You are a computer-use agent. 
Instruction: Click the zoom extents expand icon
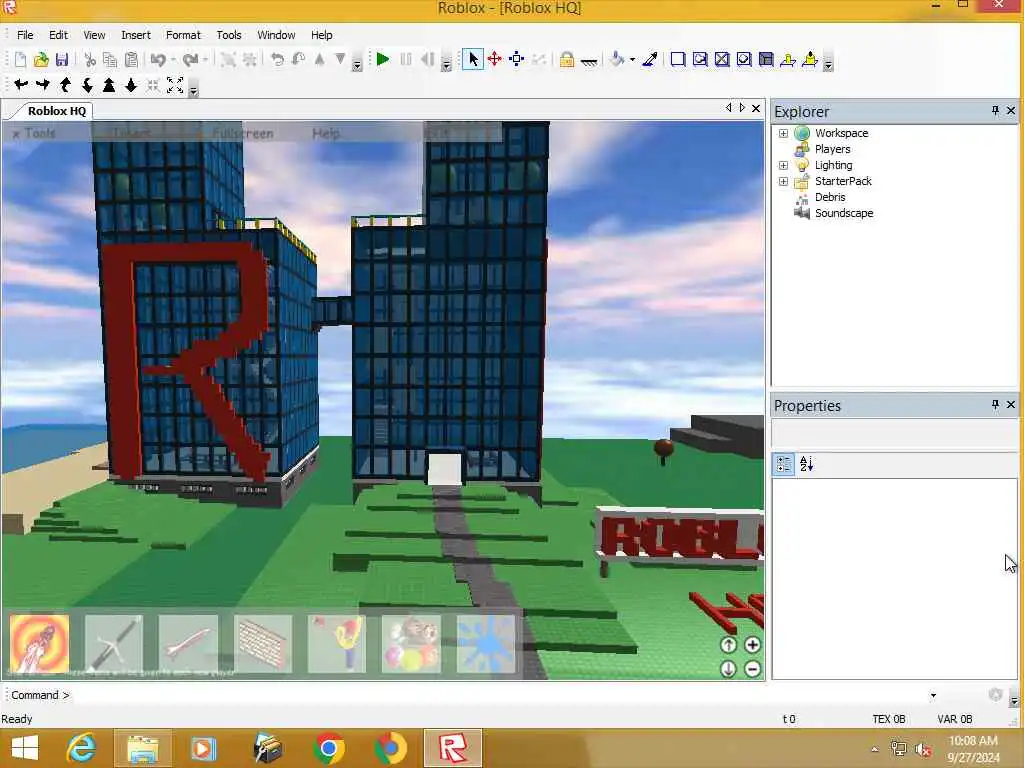(x=175, y=85)
